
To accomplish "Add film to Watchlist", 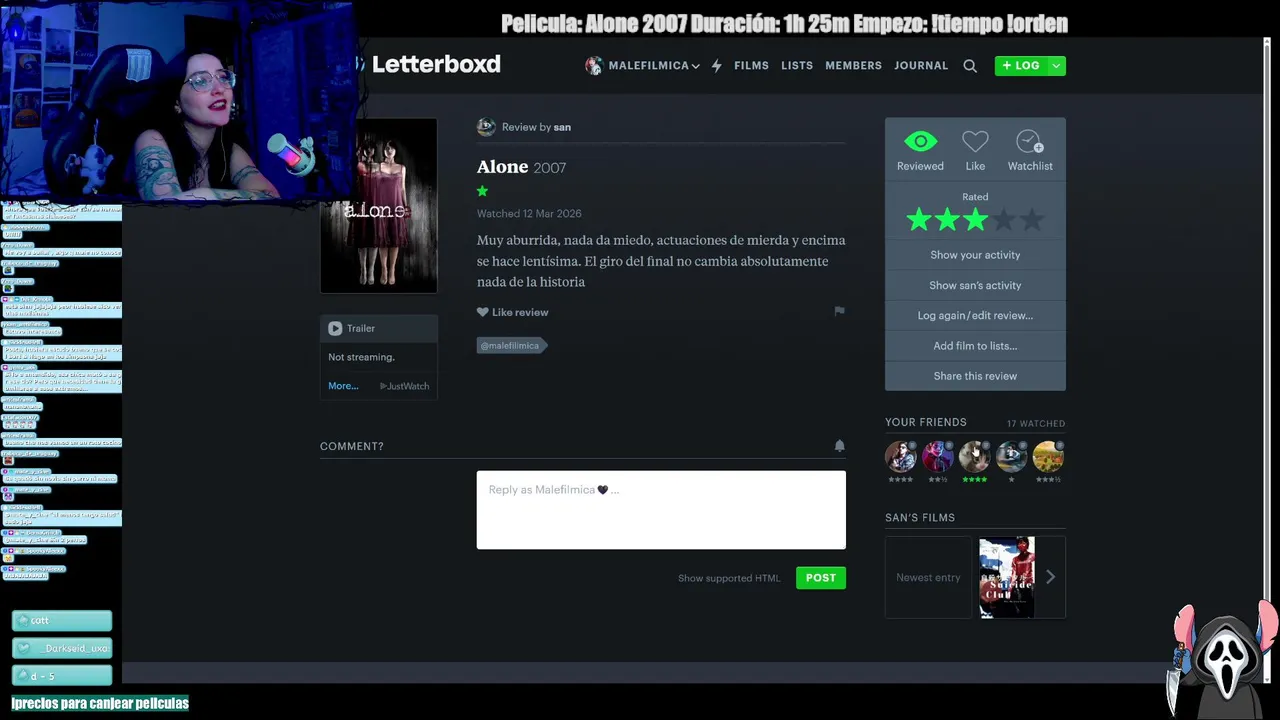I will coord(1030,150).
